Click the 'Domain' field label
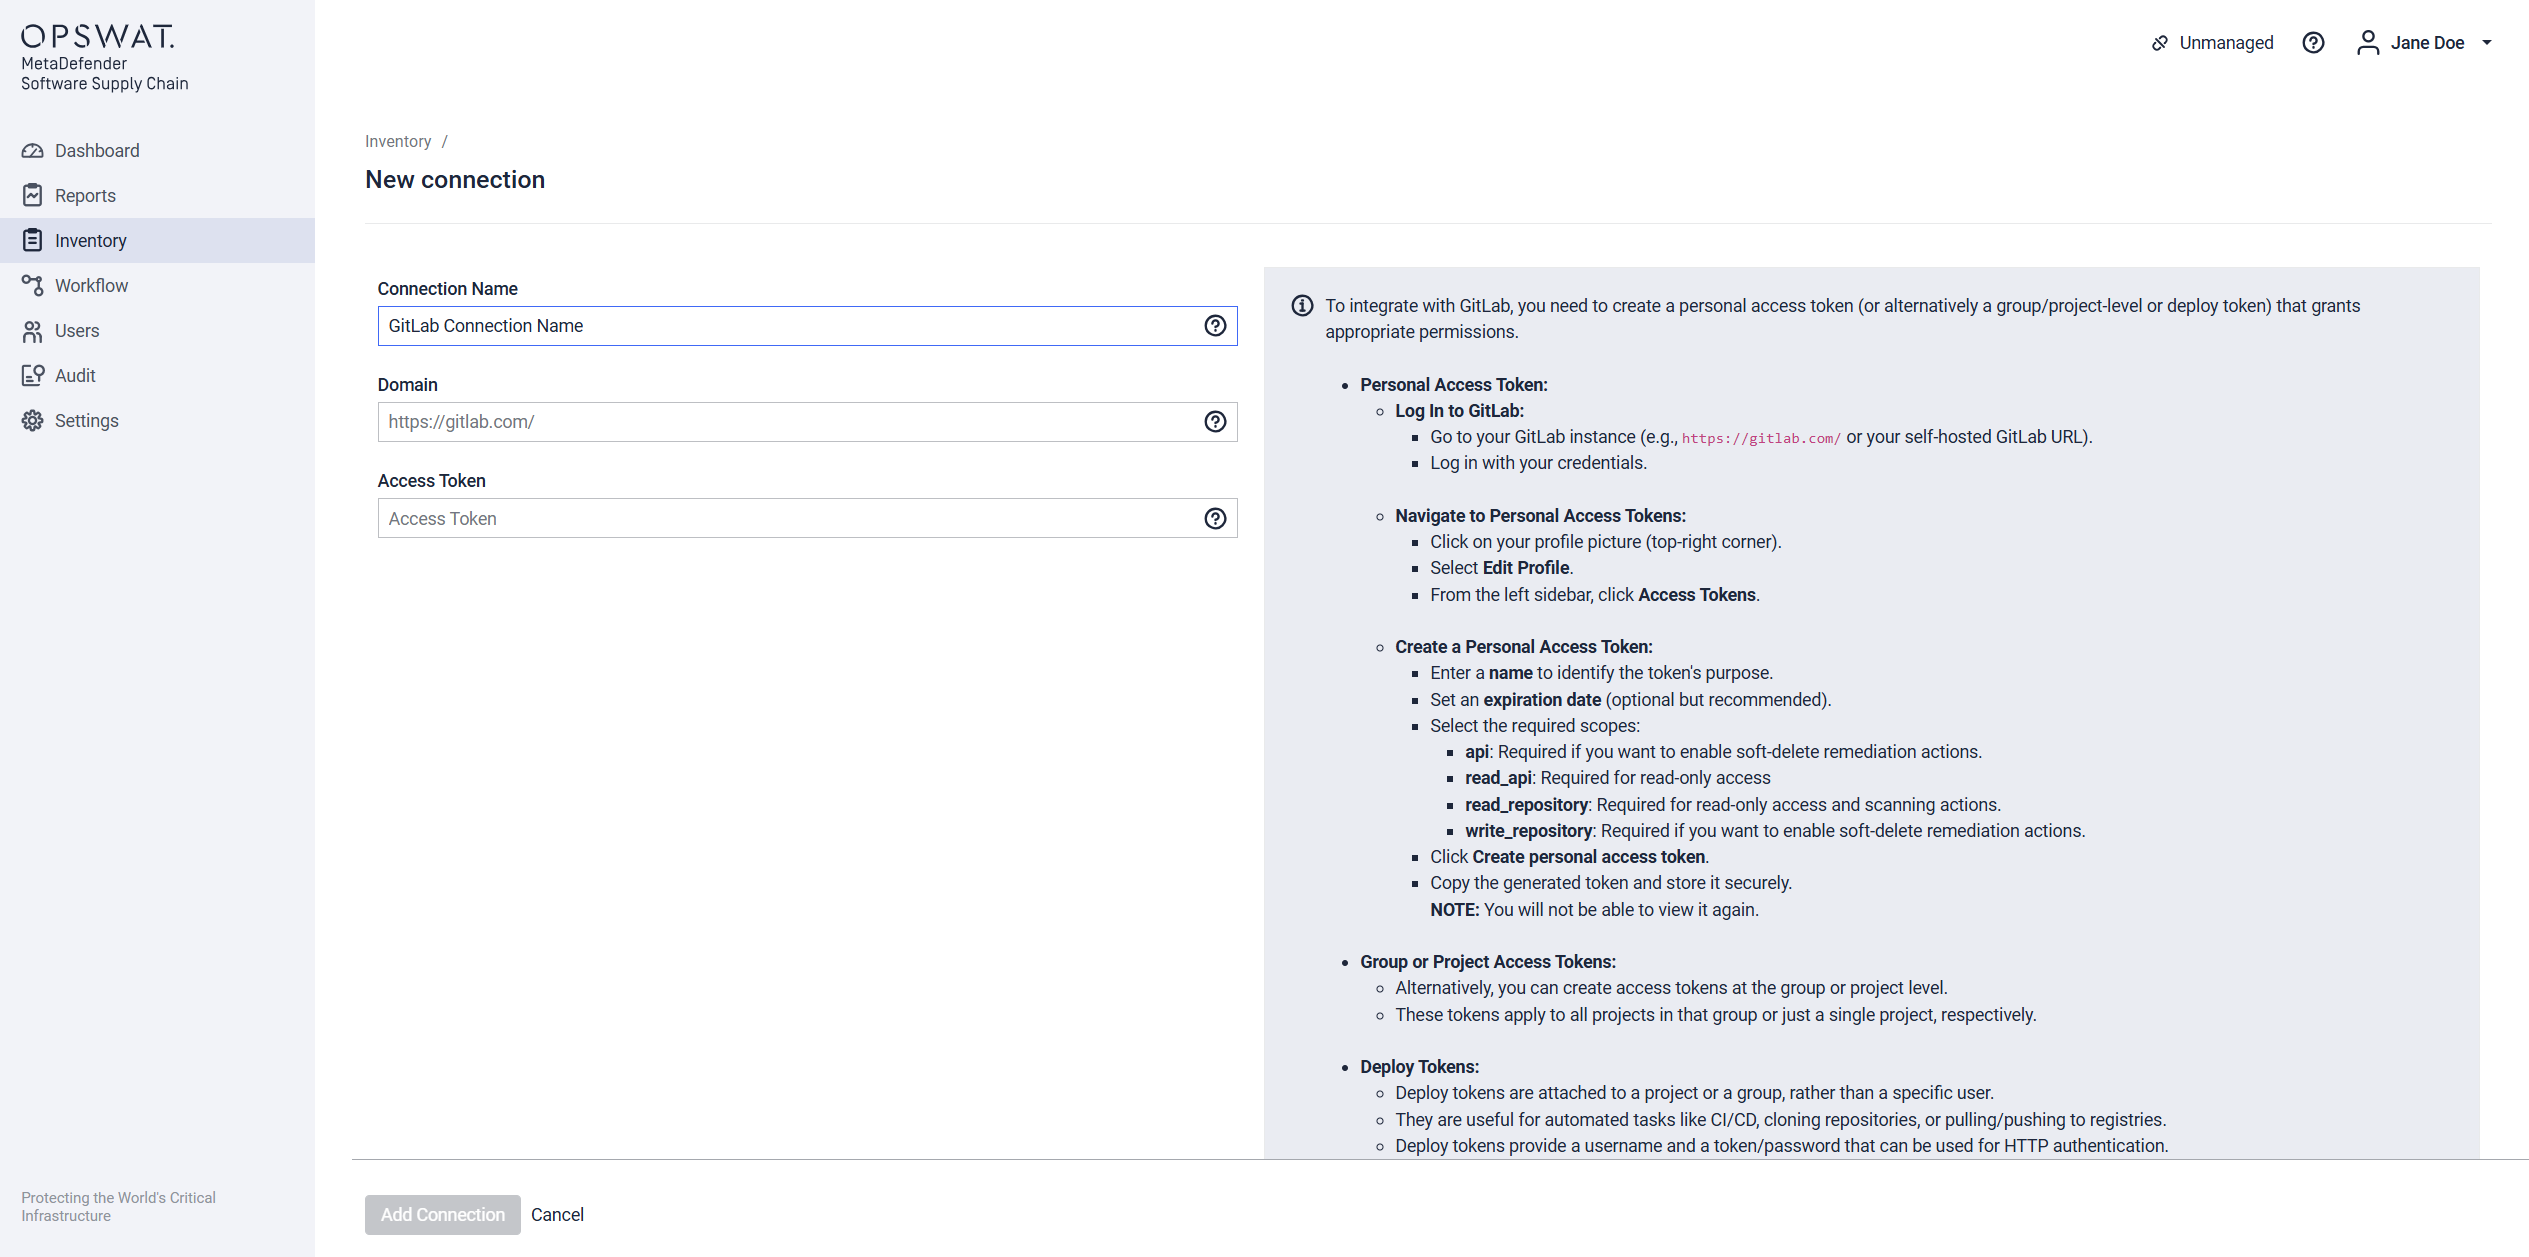2529x1257 pixels. coord(407,385)
